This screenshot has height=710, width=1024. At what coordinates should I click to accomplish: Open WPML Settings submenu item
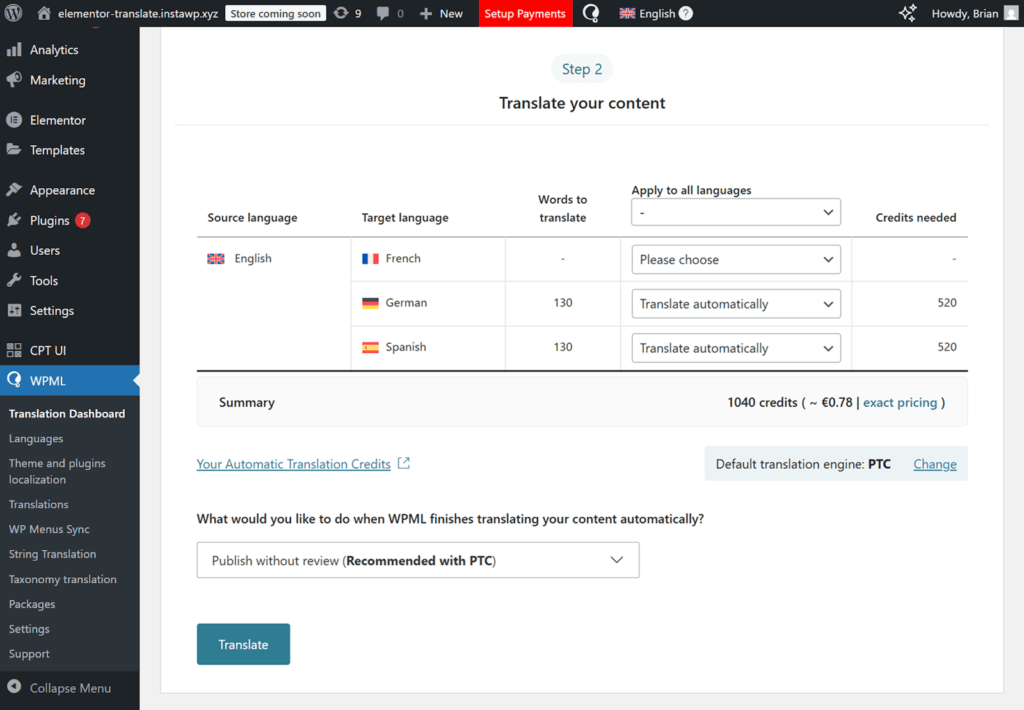[x=29, y=629]
